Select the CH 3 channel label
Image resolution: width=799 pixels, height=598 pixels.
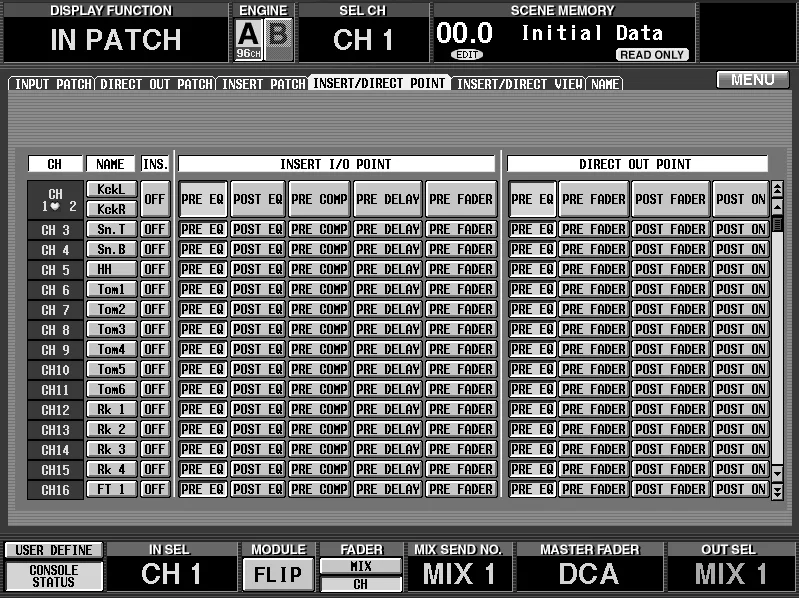pyautogui.click(x=55, y=230)
